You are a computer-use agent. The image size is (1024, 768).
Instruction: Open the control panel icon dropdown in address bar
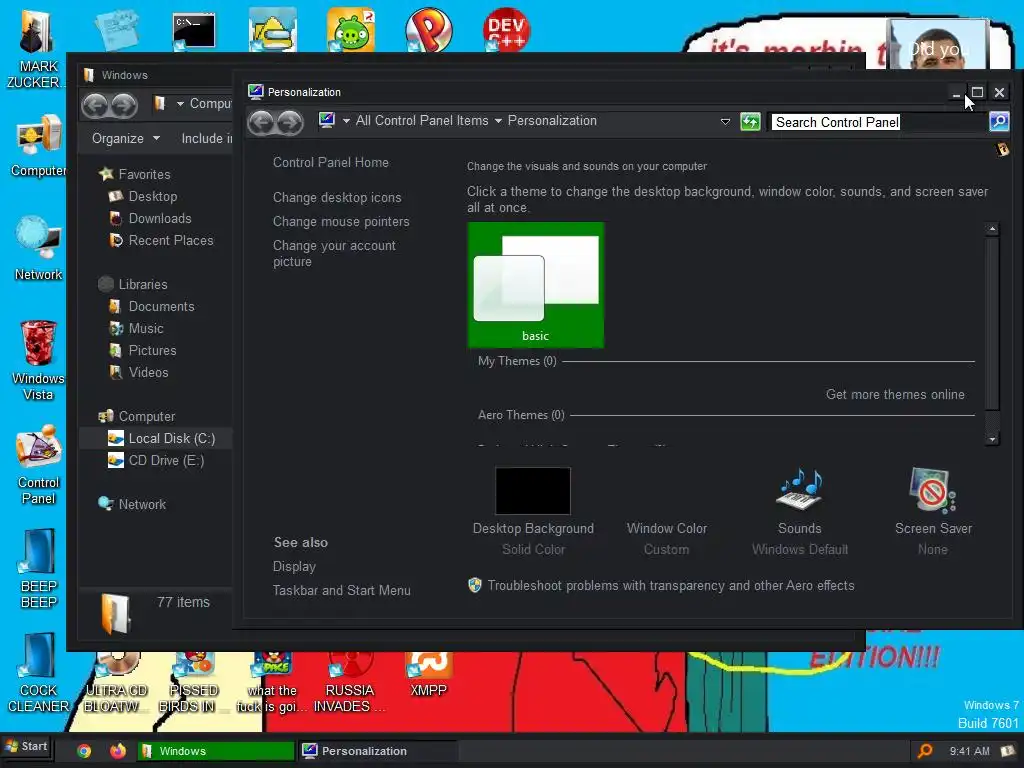coord(346,121)
